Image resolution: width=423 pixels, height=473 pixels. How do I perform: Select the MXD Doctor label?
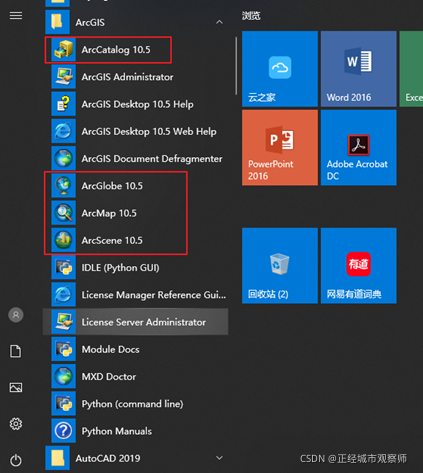click(109, 377)
